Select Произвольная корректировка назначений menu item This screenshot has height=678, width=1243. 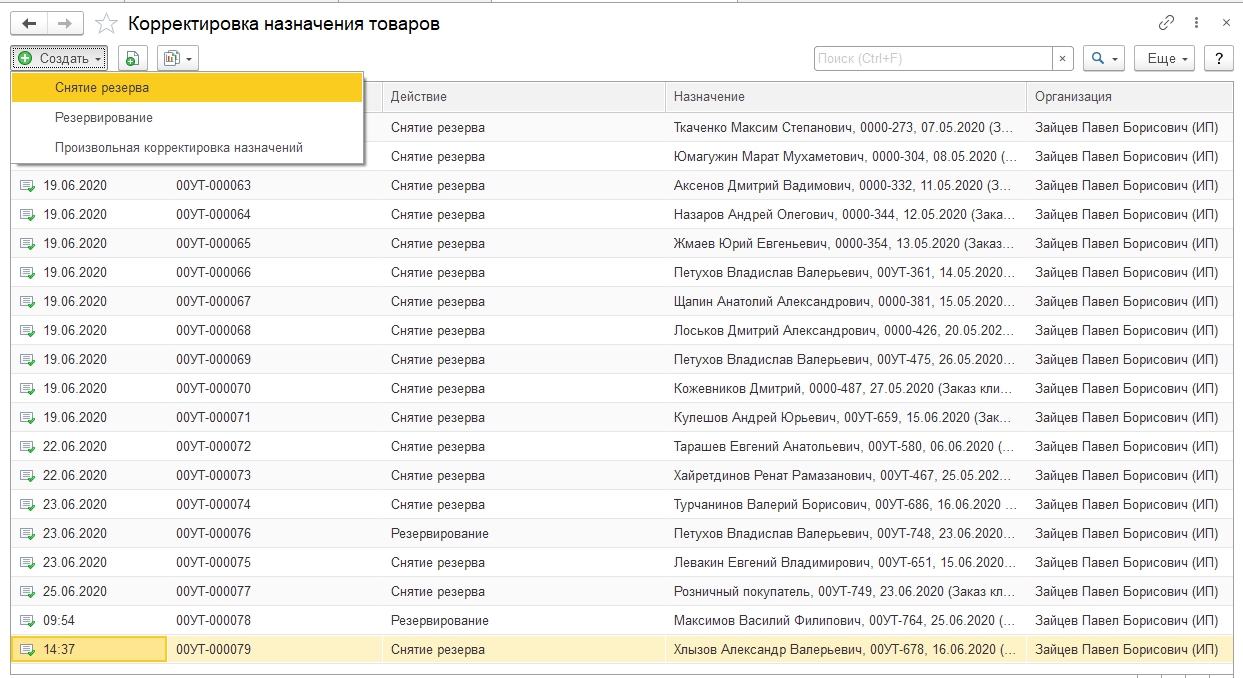point(179,147)
